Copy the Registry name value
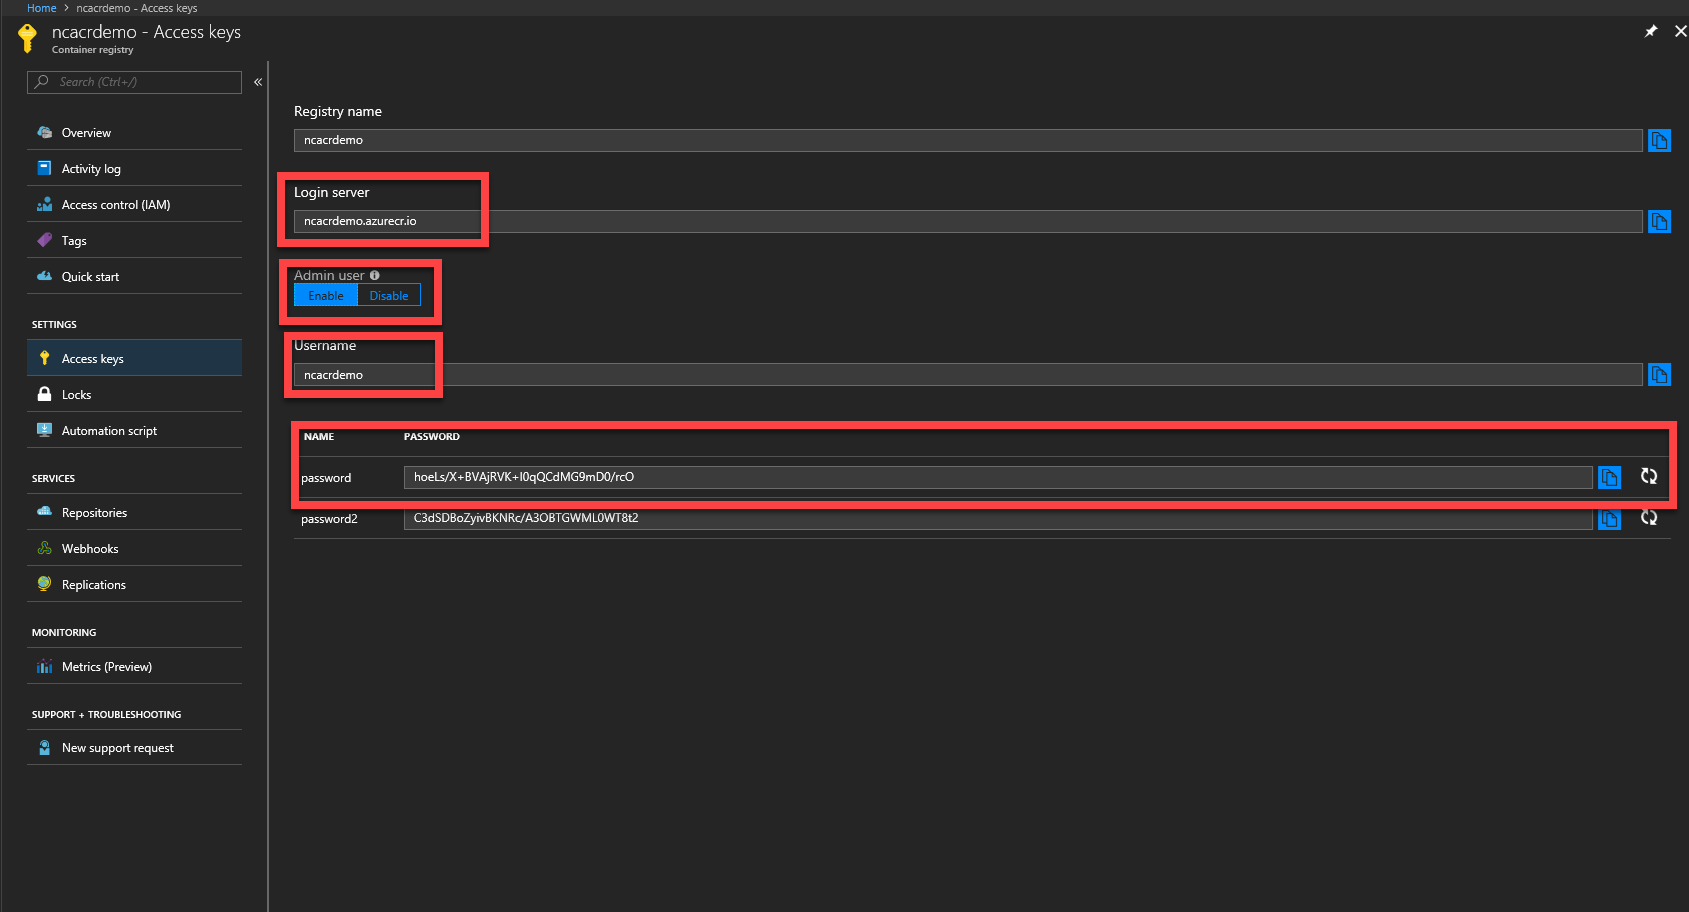Screen dimensions: 1689x912 coord(1659,141)
